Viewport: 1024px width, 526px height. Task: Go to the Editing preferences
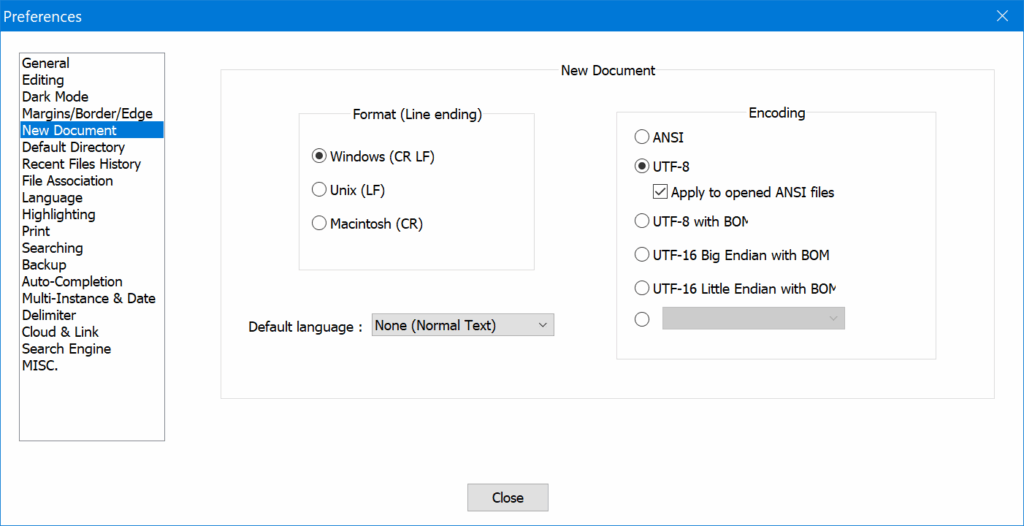[43, 80]
